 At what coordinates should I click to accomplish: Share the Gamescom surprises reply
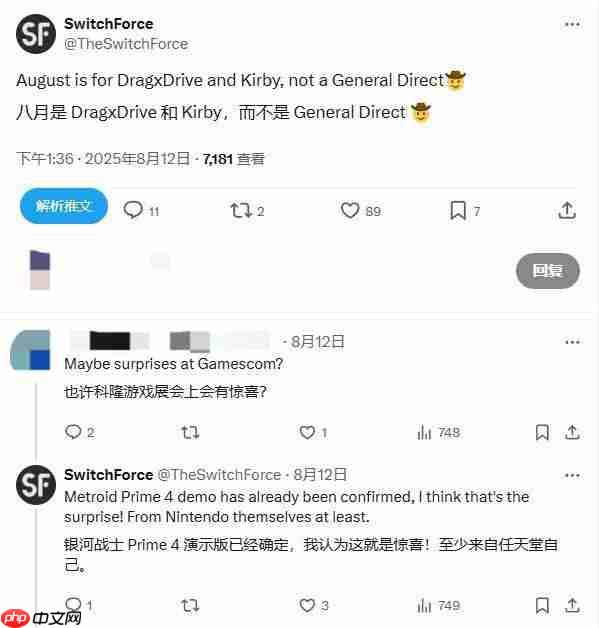[572, 433]
